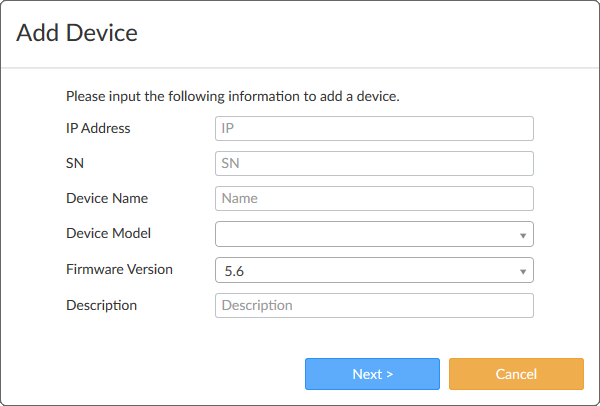Image resolution: width=600 pixels, height=406 pixels.
Task: Click the "Add Device" dialog title
Action: [x=77, y=33]
